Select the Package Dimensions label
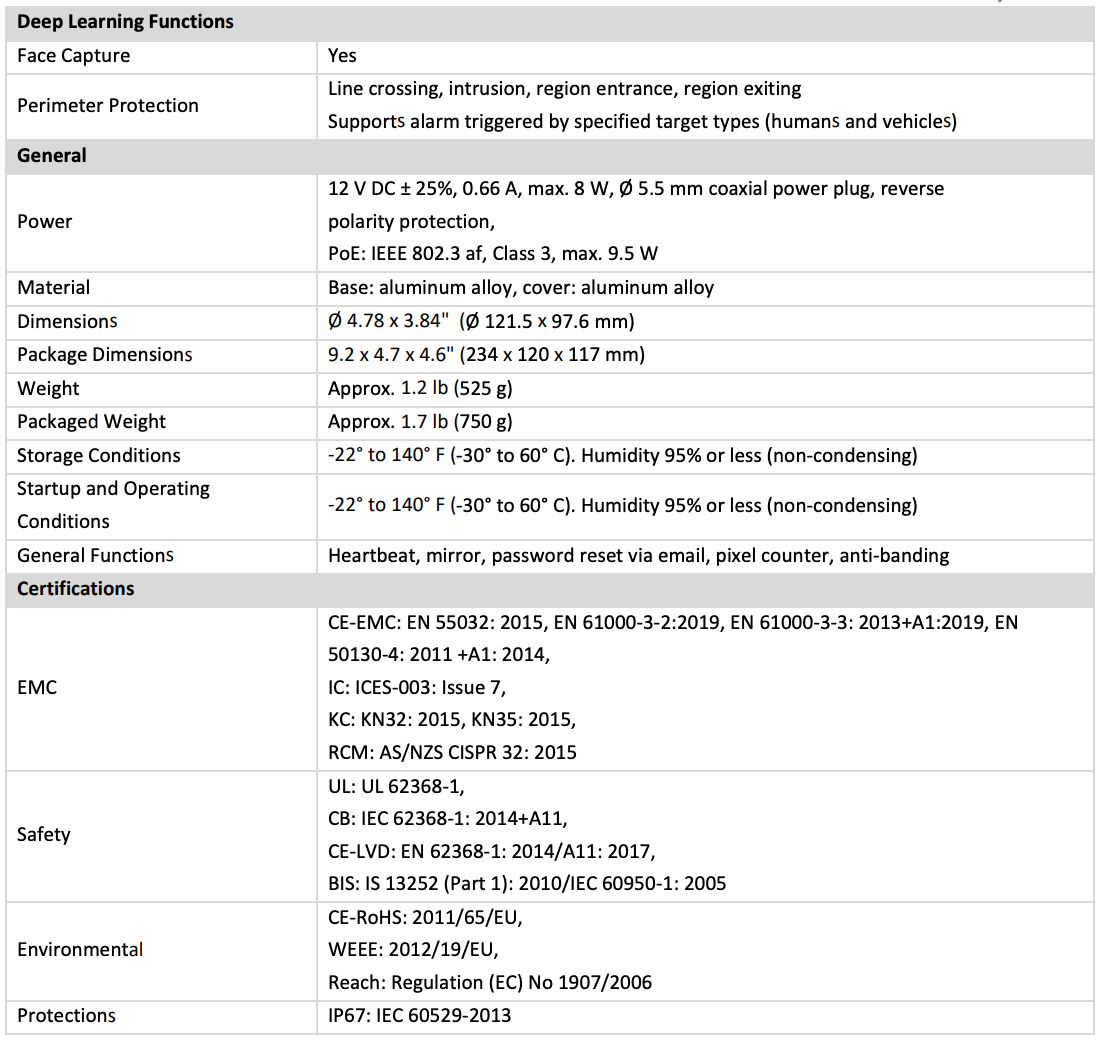Image resolution: width=1104 pixels, height=1046 pixels. [x=104, y=354]
